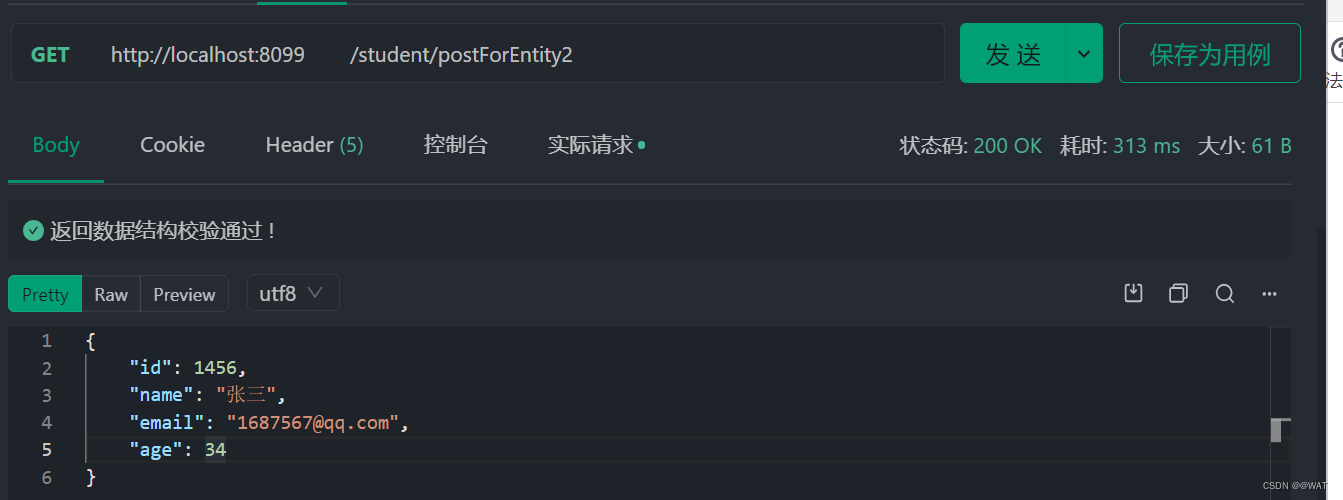Open the more options ellipsis menu
The image size is (1343, 500).
(x=1270, y=293)
